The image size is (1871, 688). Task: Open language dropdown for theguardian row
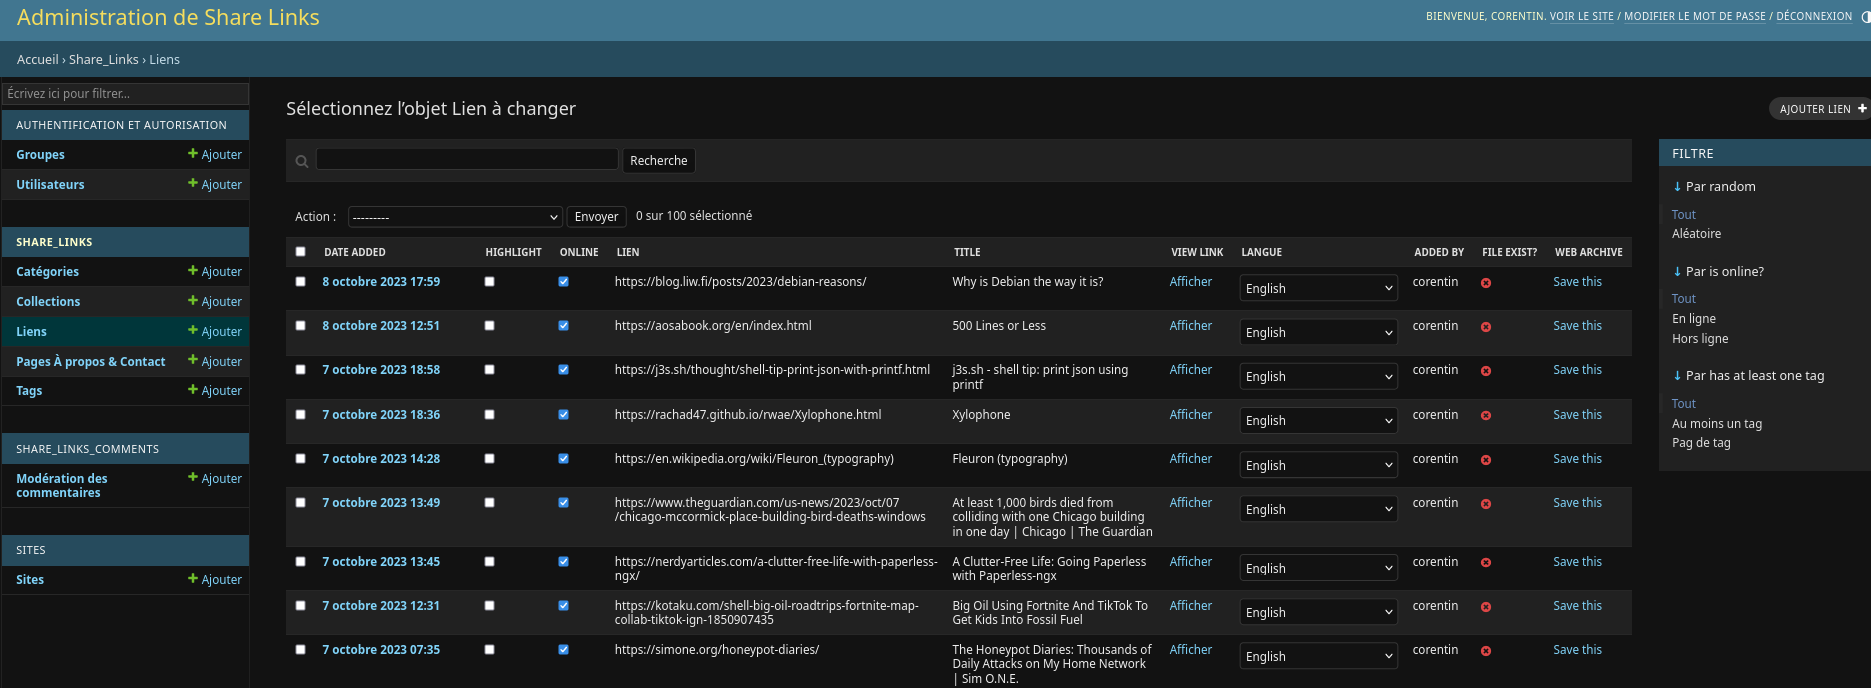pos(1318,509)
